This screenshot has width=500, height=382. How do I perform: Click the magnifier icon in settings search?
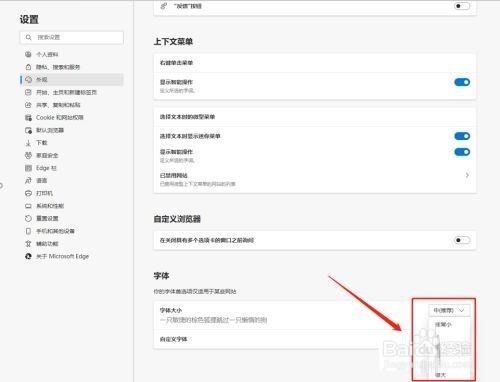coord(29,37)
